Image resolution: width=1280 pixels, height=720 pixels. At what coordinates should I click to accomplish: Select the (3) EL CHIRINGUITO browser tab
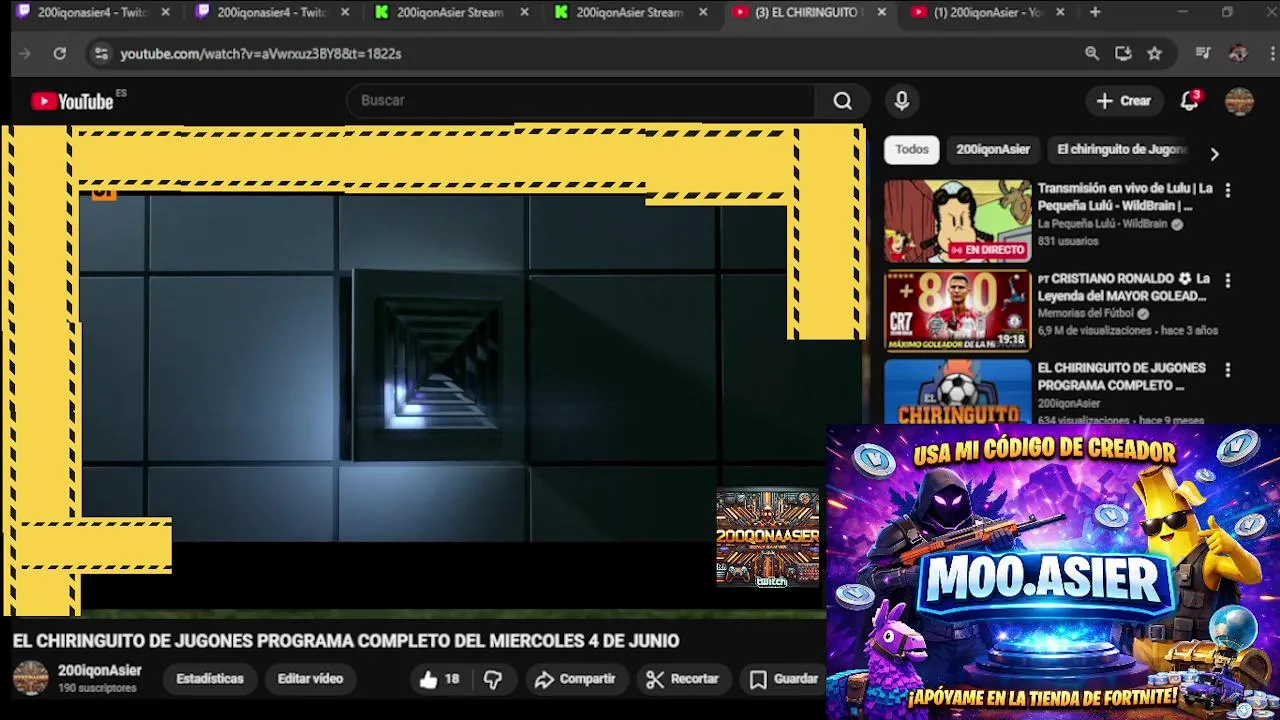(798, 13)
